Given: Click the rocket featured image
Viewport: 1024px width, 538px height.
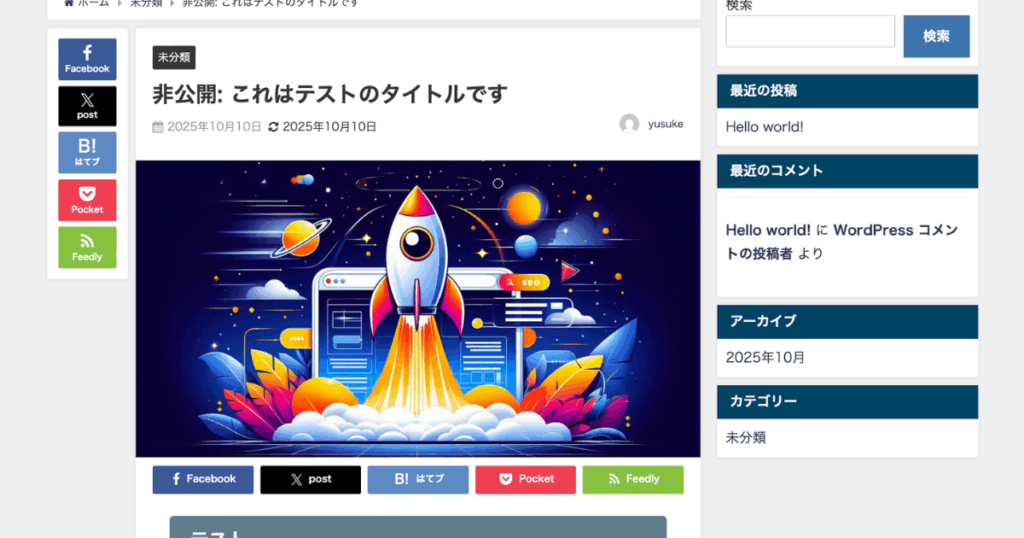Looking at the screenshot, I should tap(418, 309).
